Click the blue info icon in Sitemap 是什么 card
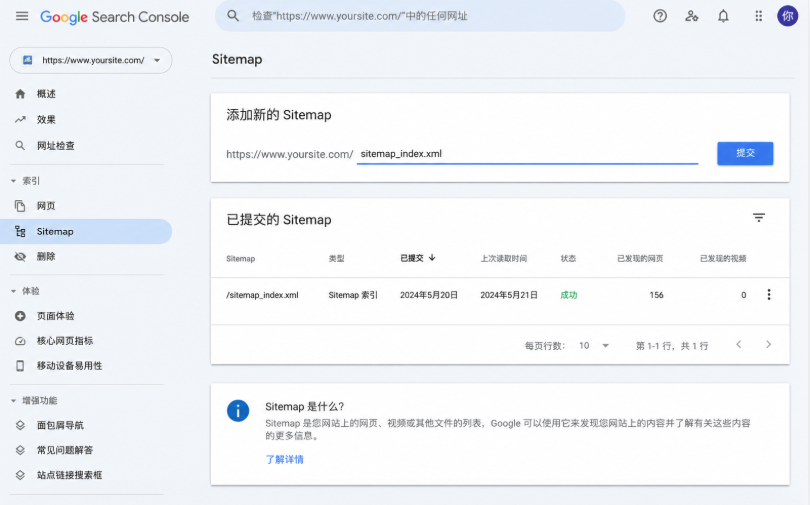This screenshot has height=505, width=810. click(238, 411)
